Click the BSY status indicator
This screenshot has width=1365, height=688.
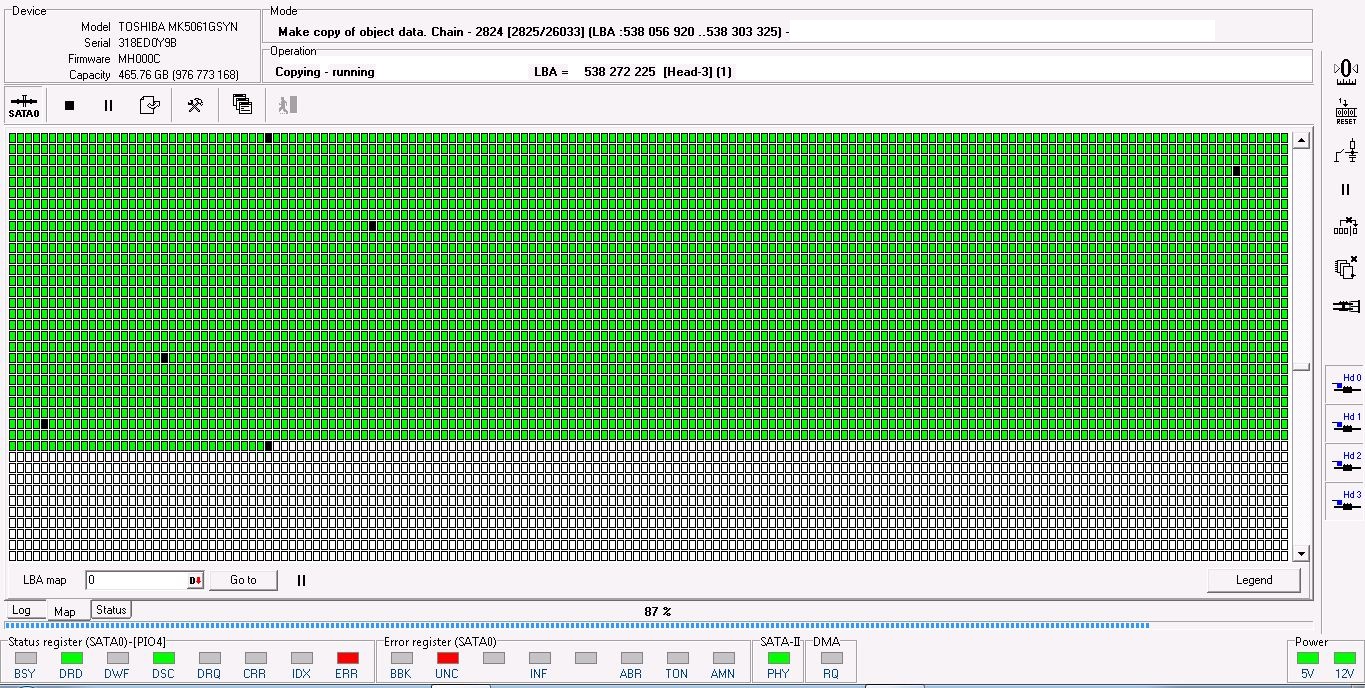tap(25, 658)
